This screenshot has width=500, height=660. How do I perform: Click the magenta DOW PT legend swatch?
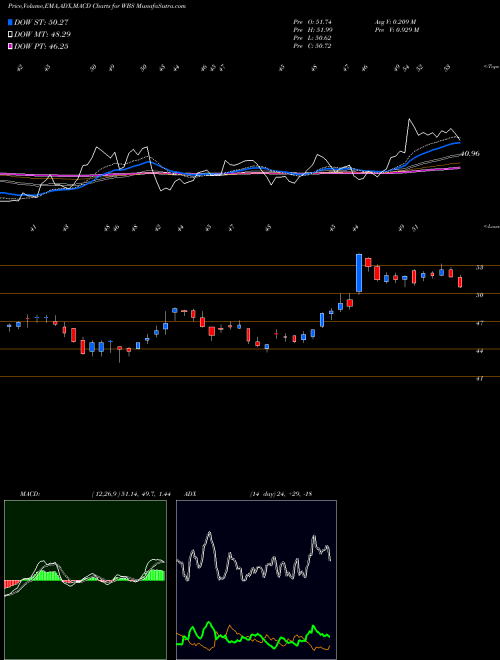click(x=10, y=46)
